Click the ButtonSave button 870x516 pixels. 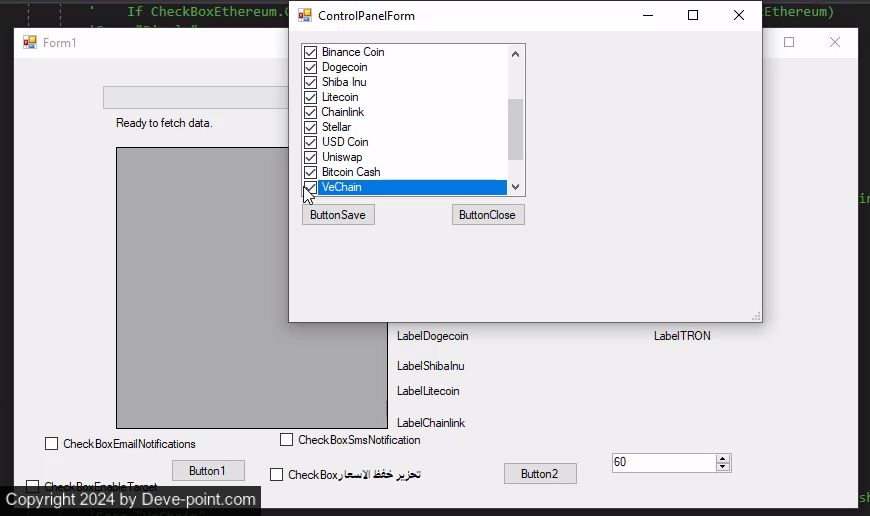click(x=338, y=215)
